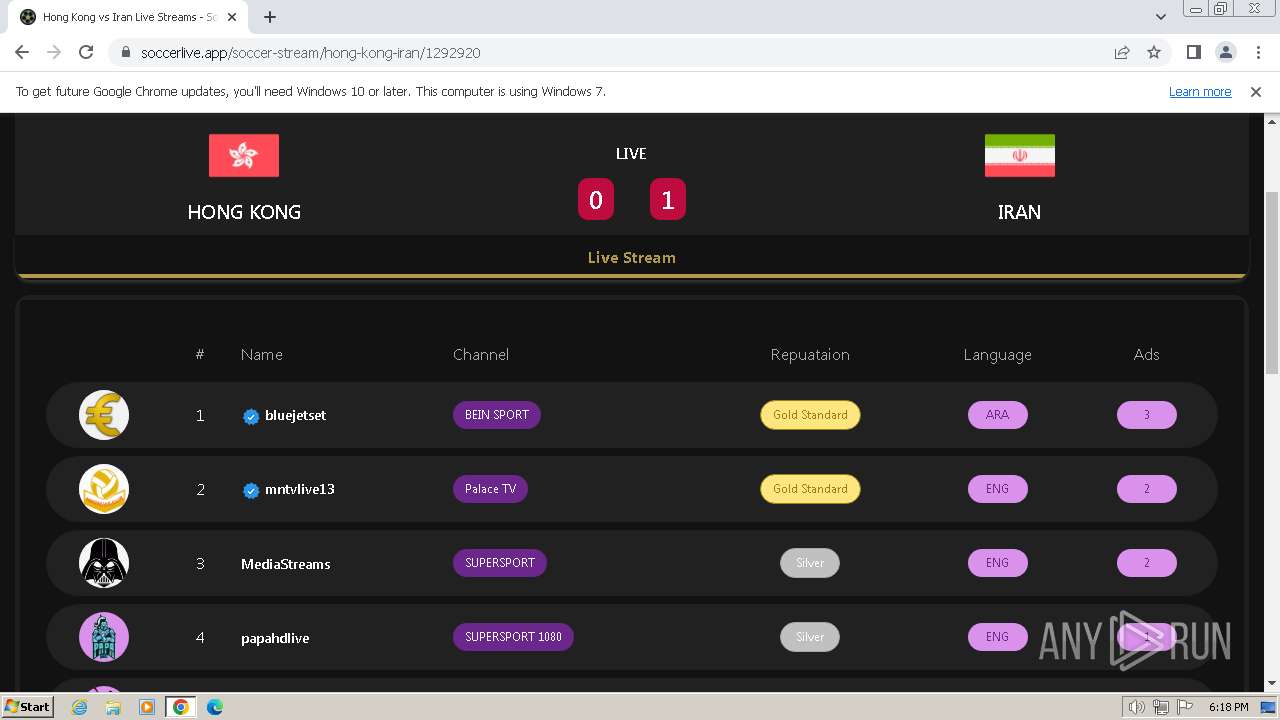The width and height of the screenshot is (1280, 720).
Task: Open papahdlive's avatar image
Action: [104, 637]
